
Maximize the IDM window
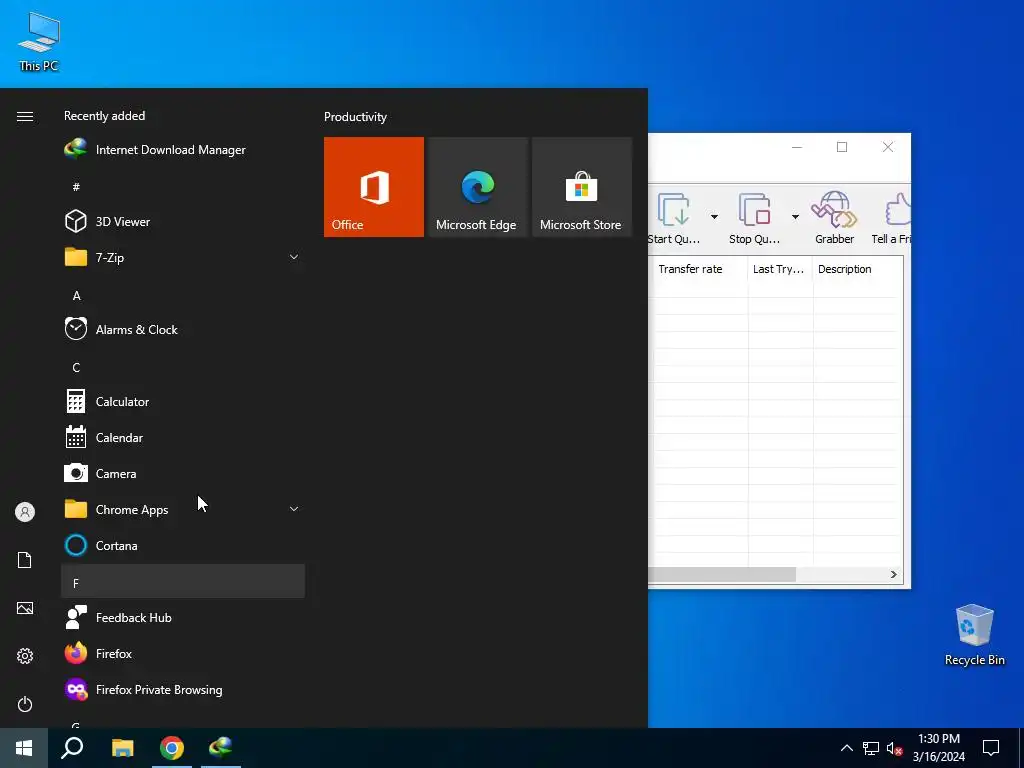click(842, 147)
